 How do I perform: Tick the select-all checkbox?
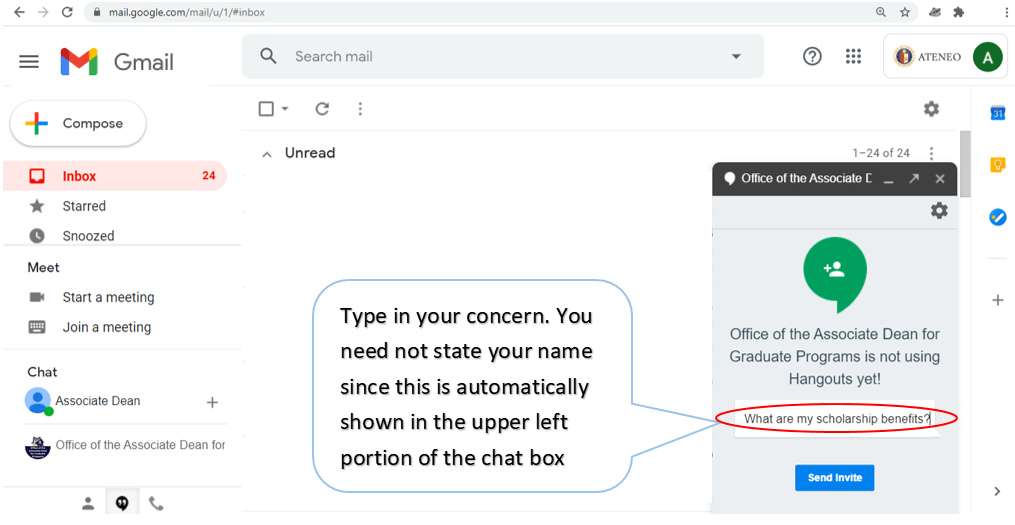tap(266, 109)
